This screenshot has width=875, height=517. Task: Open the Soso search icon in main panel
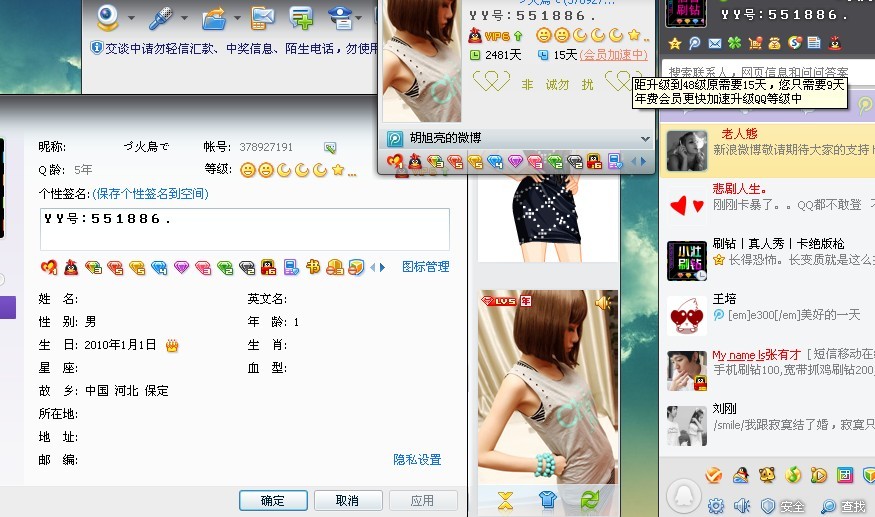coord(795,42)
